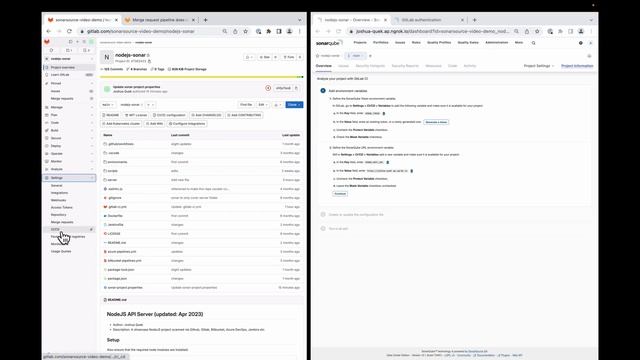Click the back arrow in the GitLab browser
Screen dimensions: 640x360
pyautogui.click(x=49, y=31)
